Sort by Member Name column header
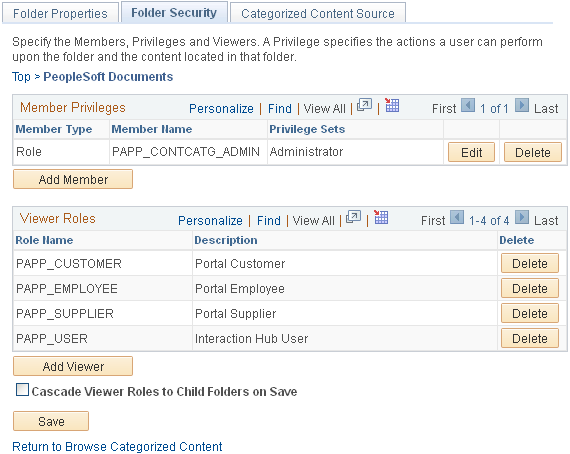 152,129
